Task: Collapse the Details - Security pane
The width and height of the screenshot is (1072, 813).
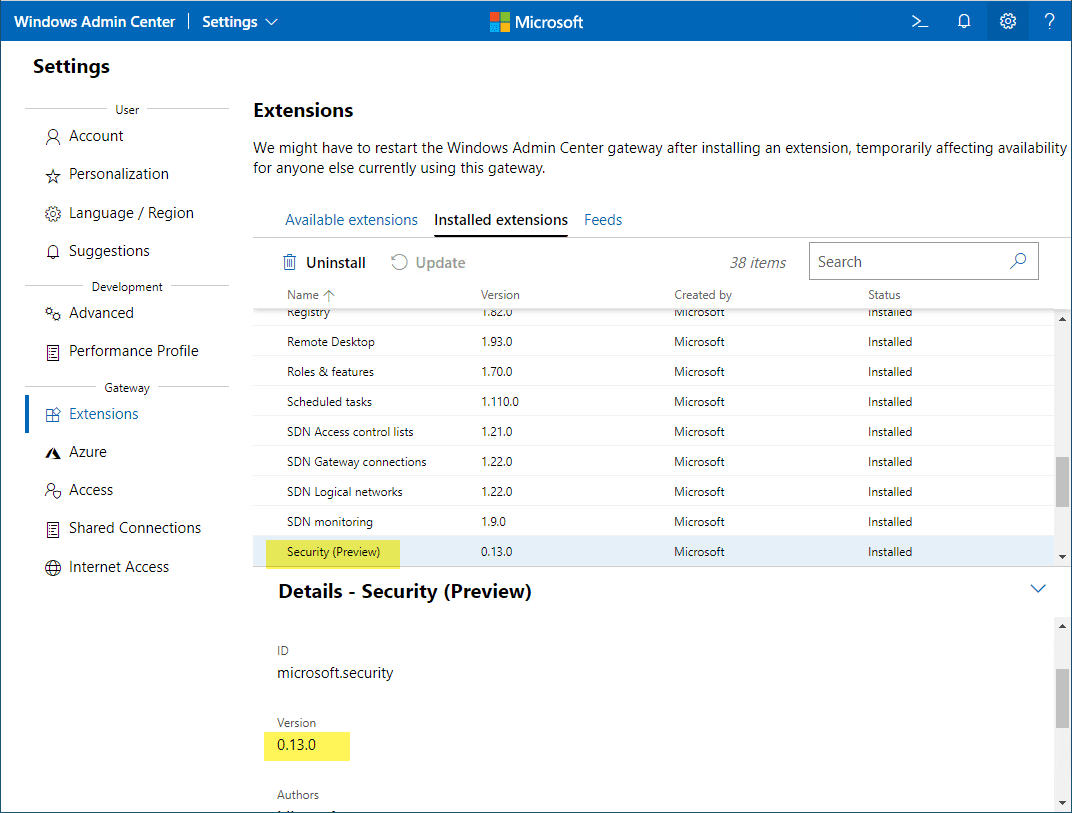Action: coord(1037,589)
